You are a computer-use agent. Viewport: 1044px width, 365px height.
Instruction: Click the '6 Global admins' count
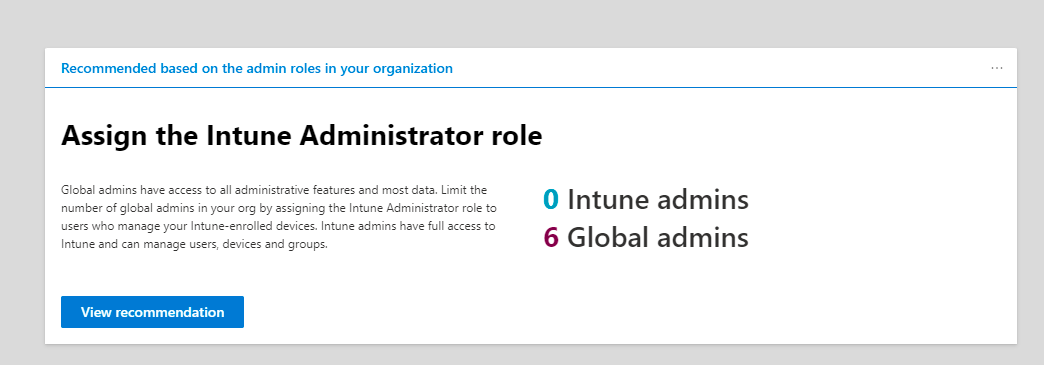pos(646,237)
